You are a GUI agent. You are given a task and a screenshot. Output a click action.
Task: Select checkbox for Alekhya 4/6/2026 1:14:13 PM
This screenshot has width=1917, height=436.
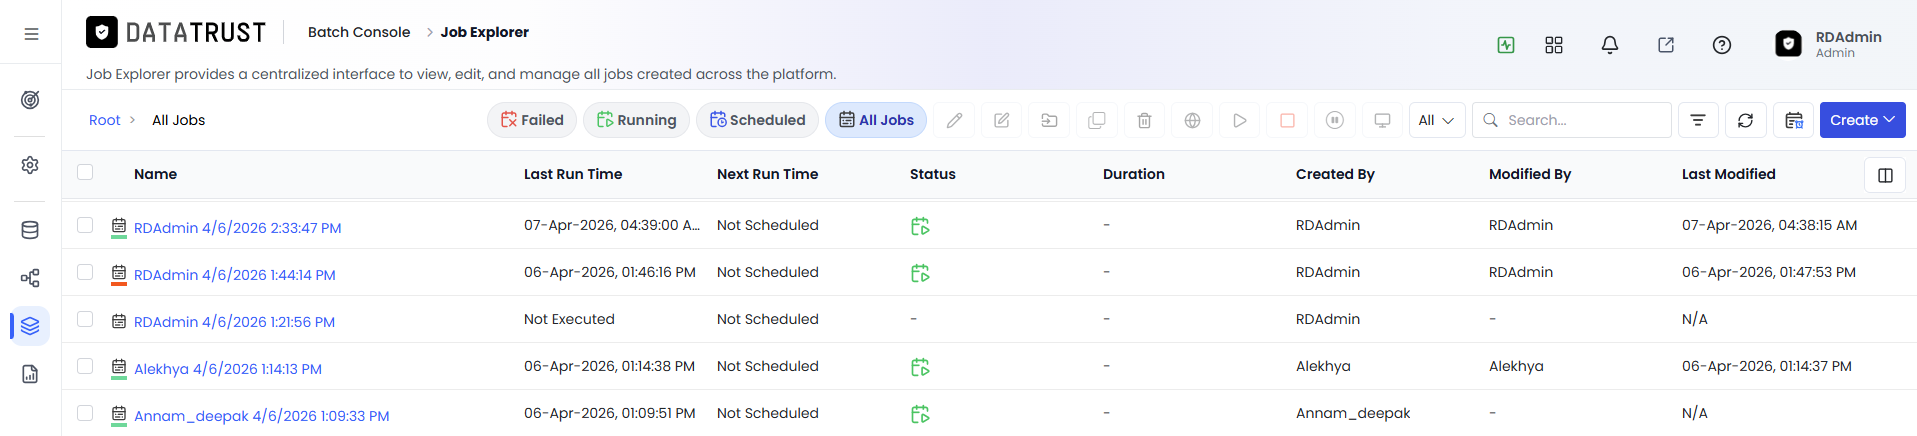85,366
